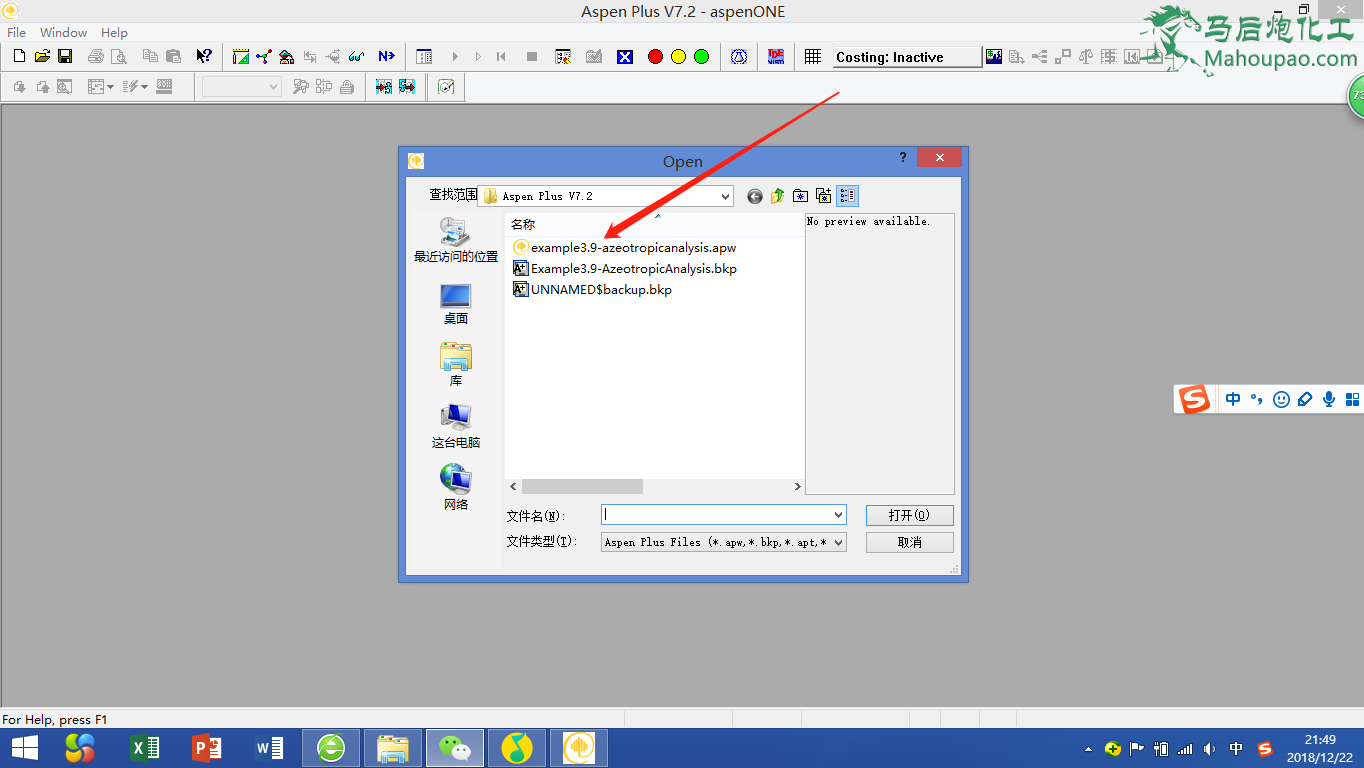Click the costing chart icon after Costing
Viewport: 1364px width, 768px height.
[x=994, y=57]
